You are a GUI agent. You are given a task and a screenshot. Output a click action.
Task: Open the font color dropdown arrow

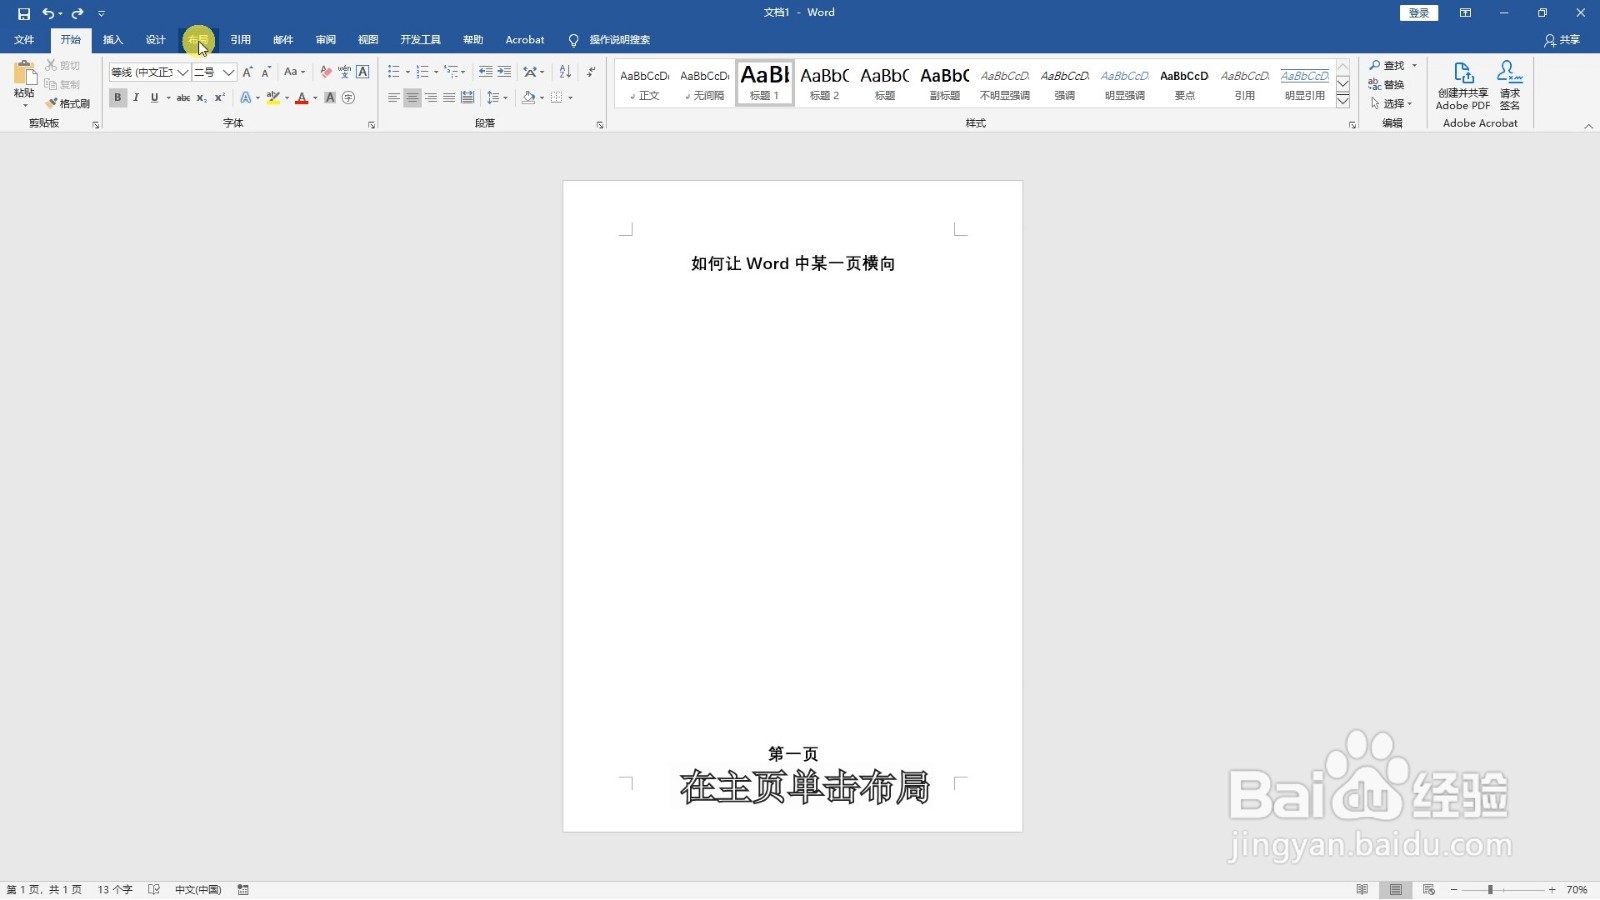[315, 98]
